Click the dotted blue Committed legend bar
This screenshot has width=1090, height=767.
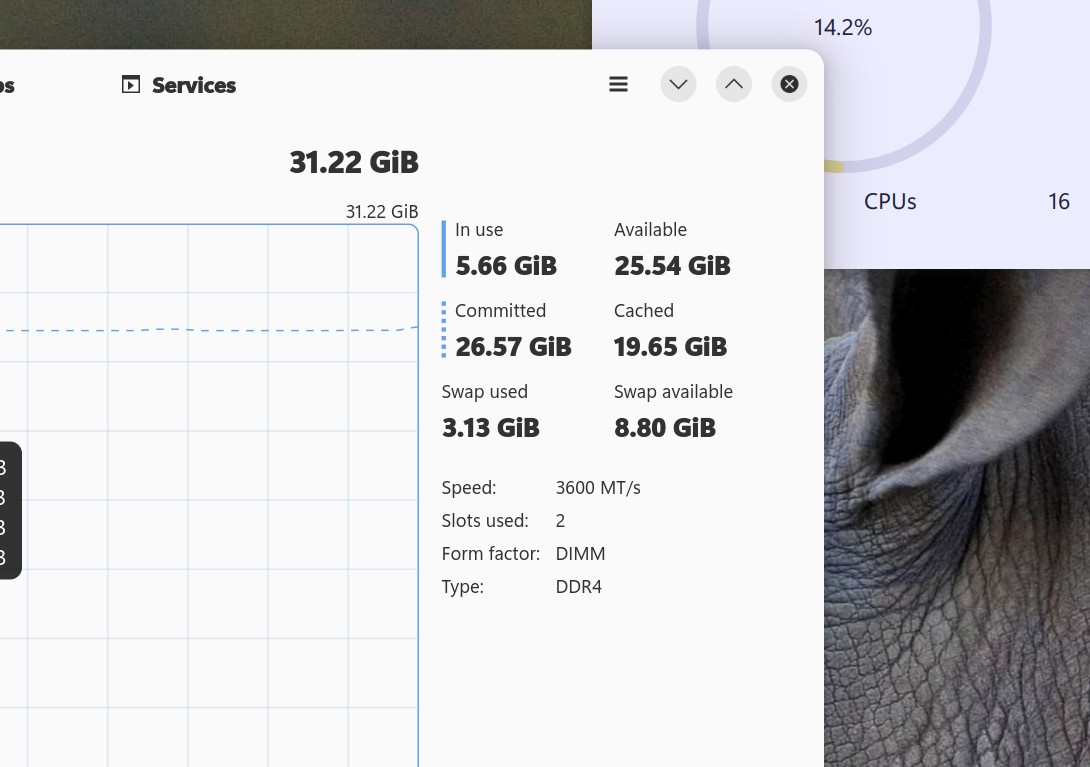444,330
